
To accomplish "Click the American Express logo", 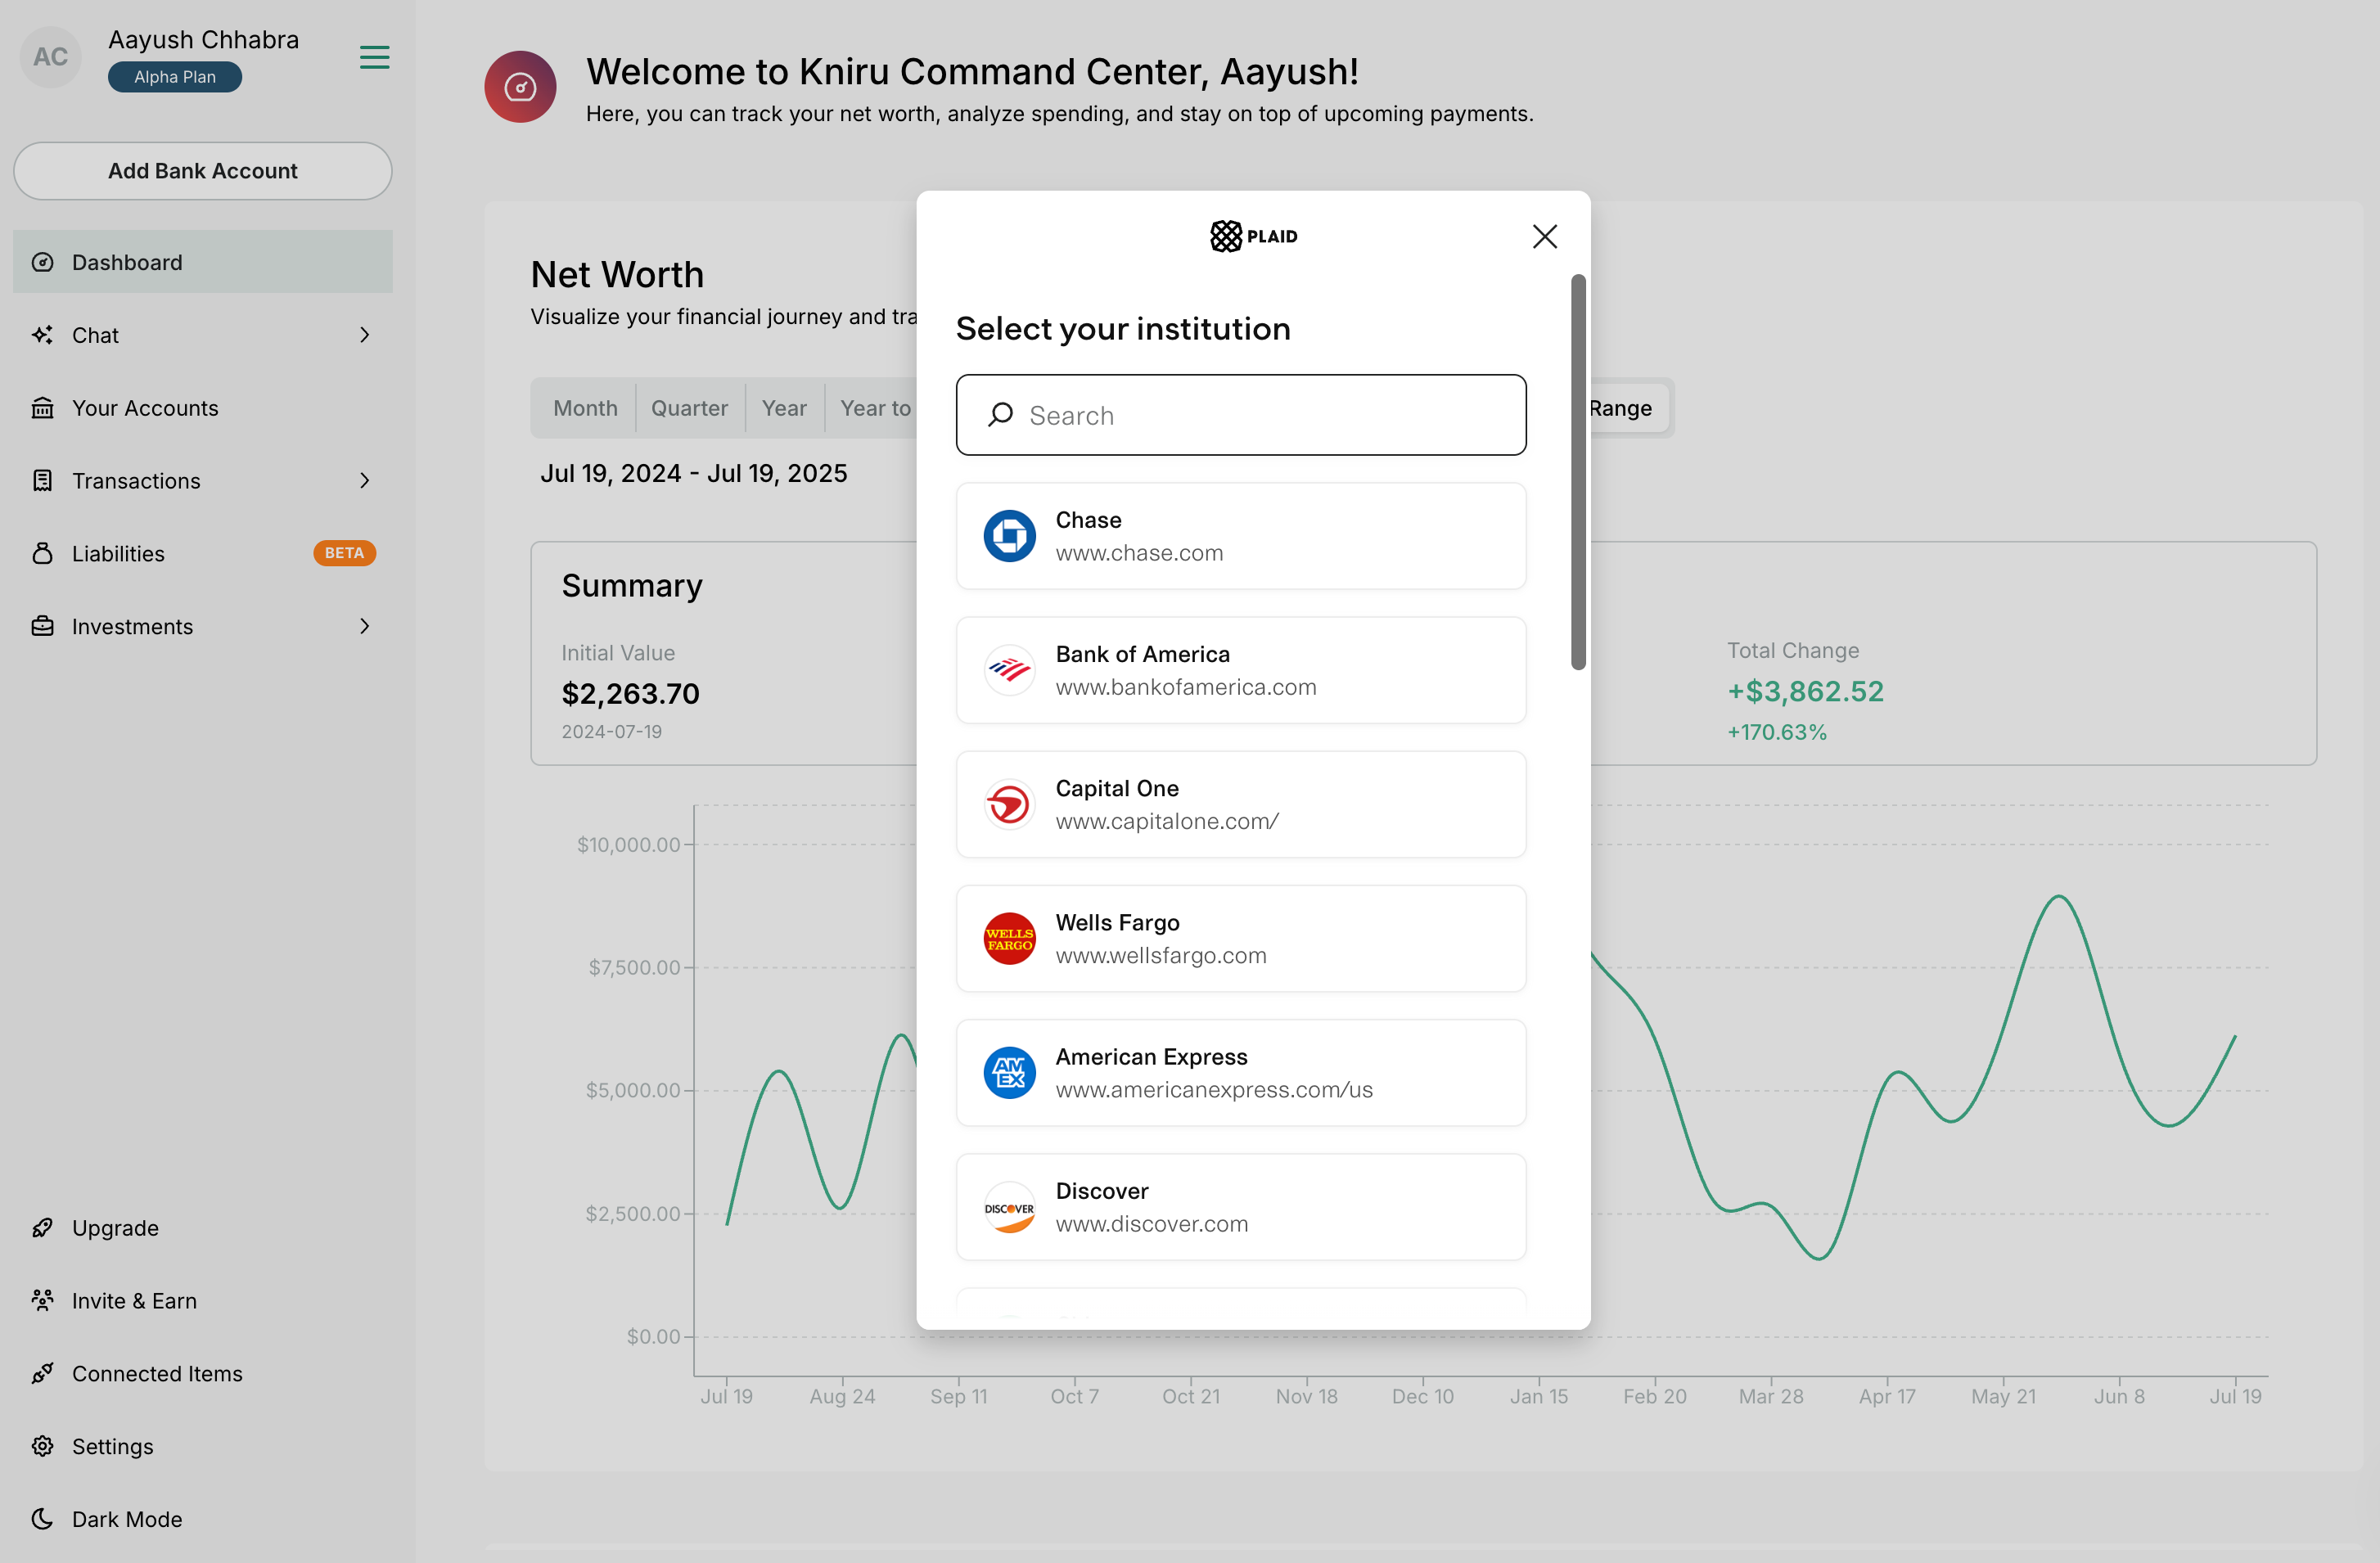I will (x=1009, y=1073).
